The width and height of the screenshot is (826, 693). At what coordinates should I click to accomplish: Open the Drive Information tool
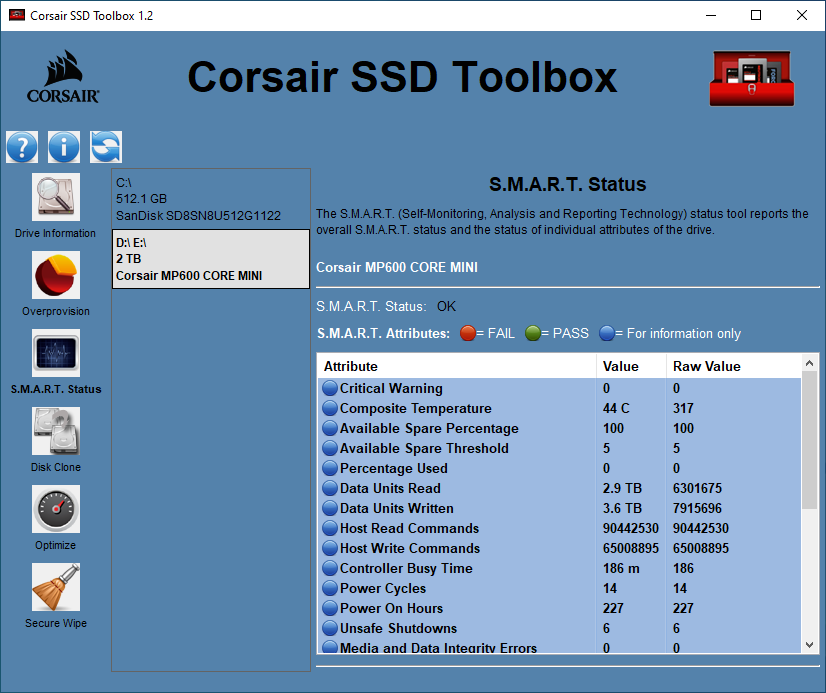tap(56, 198)
